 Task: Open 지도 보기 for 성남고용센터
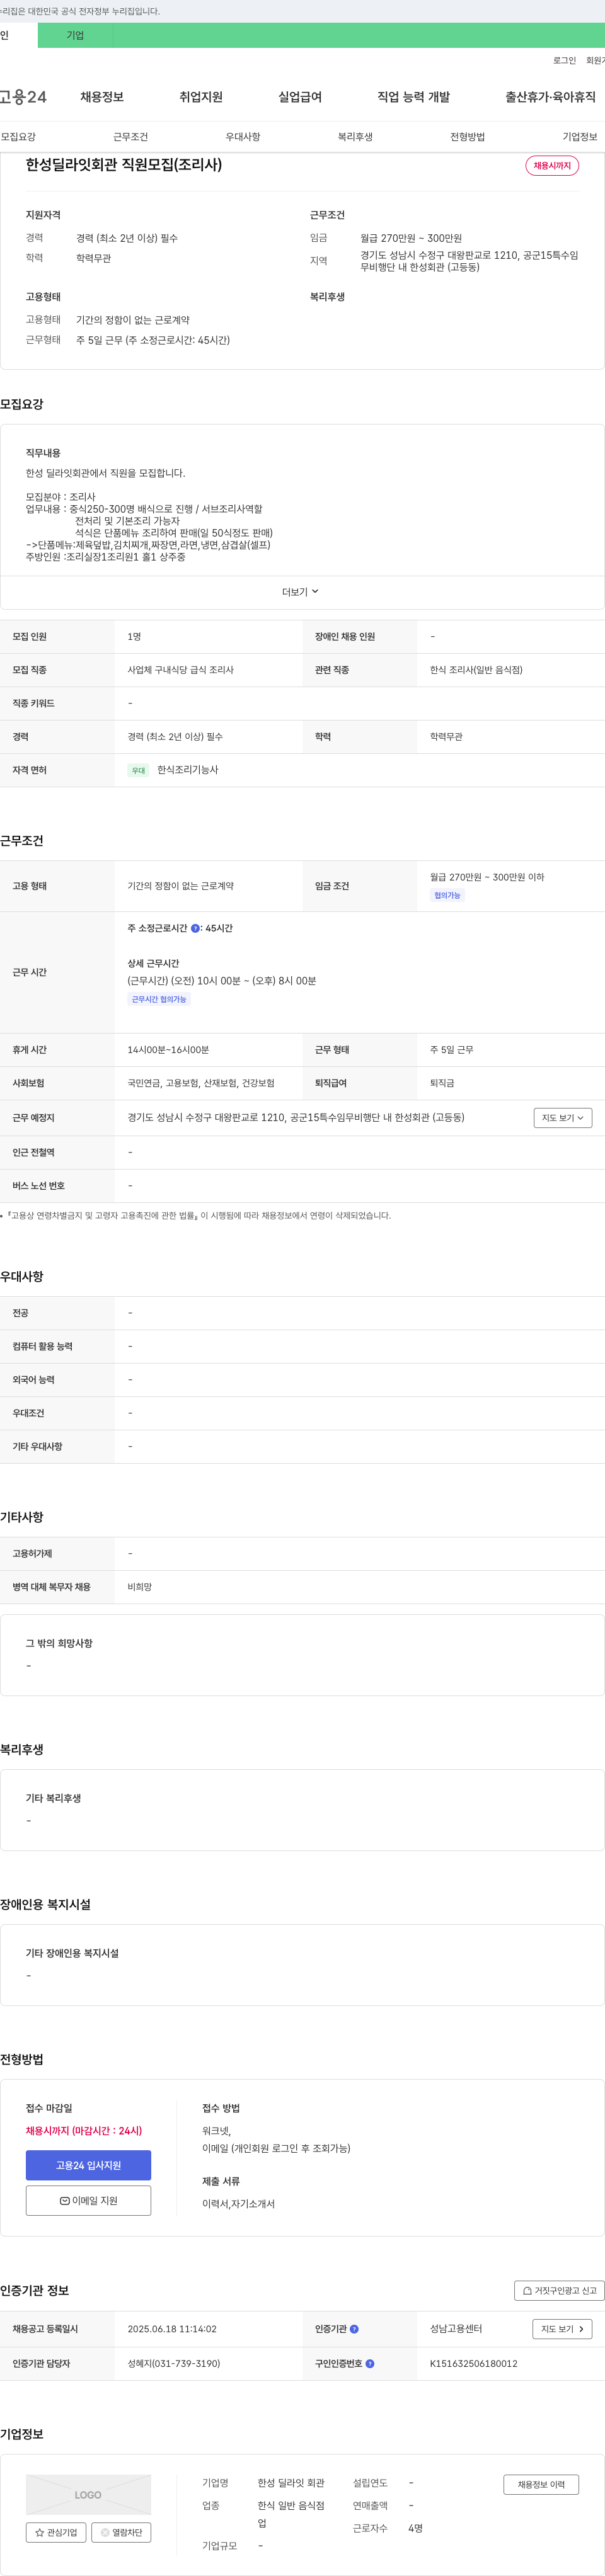point(563,2329)
